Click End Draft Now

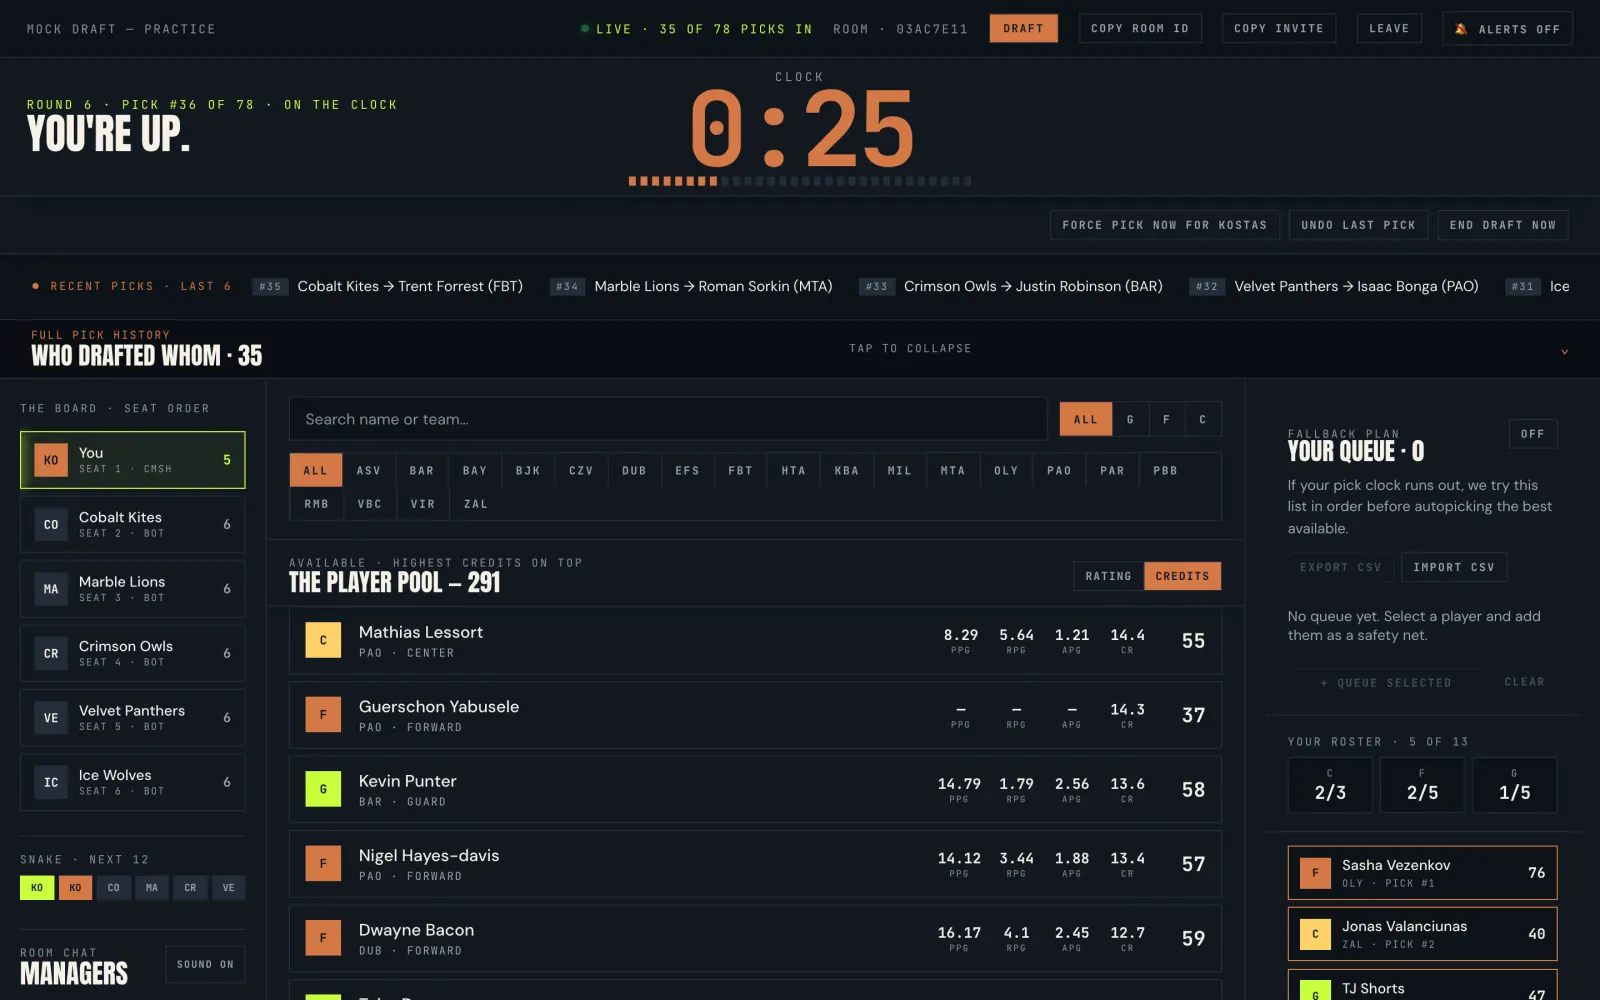pos(1503,225)
